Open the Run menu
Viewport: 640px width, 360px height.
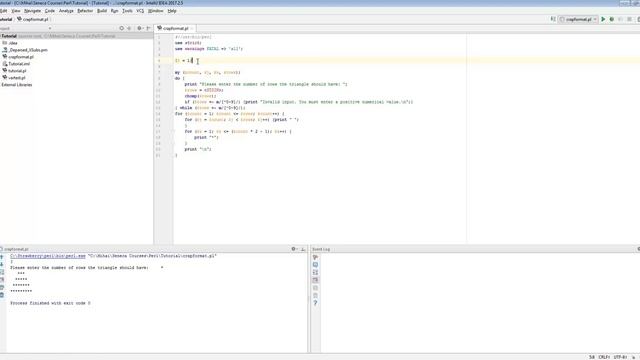[x=115, y=11]
